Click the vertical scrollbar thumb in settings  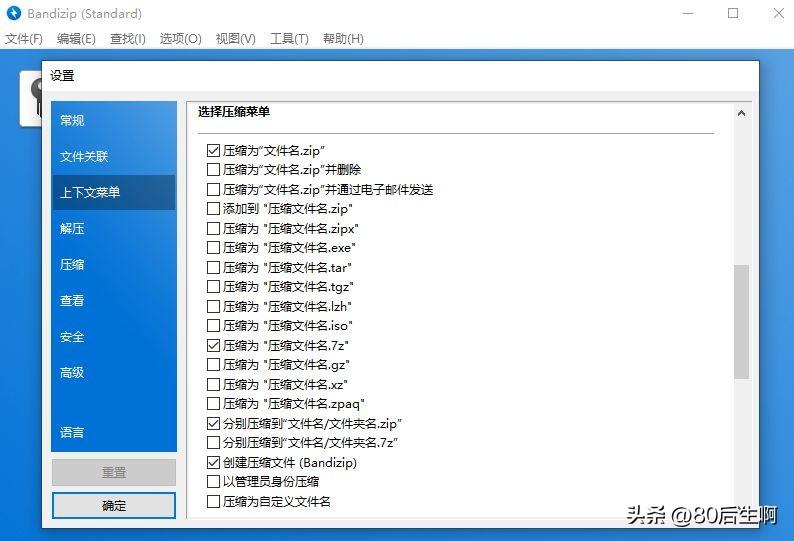point(741,321)
